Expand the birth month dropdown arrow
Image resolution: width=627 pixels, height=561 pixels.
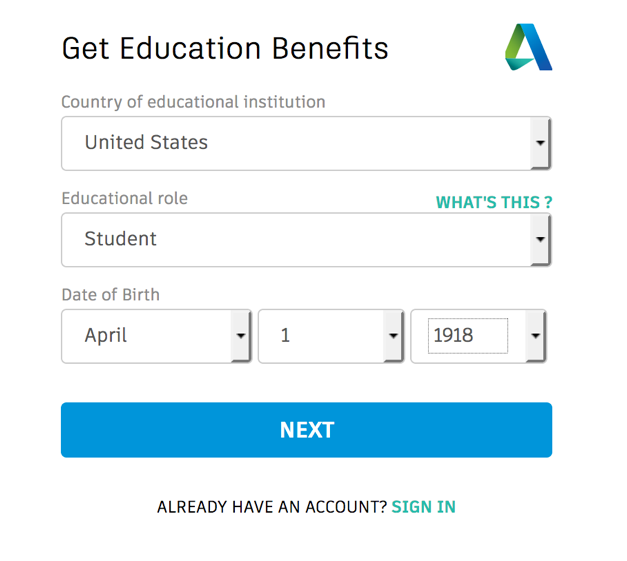tap(240, 336)
